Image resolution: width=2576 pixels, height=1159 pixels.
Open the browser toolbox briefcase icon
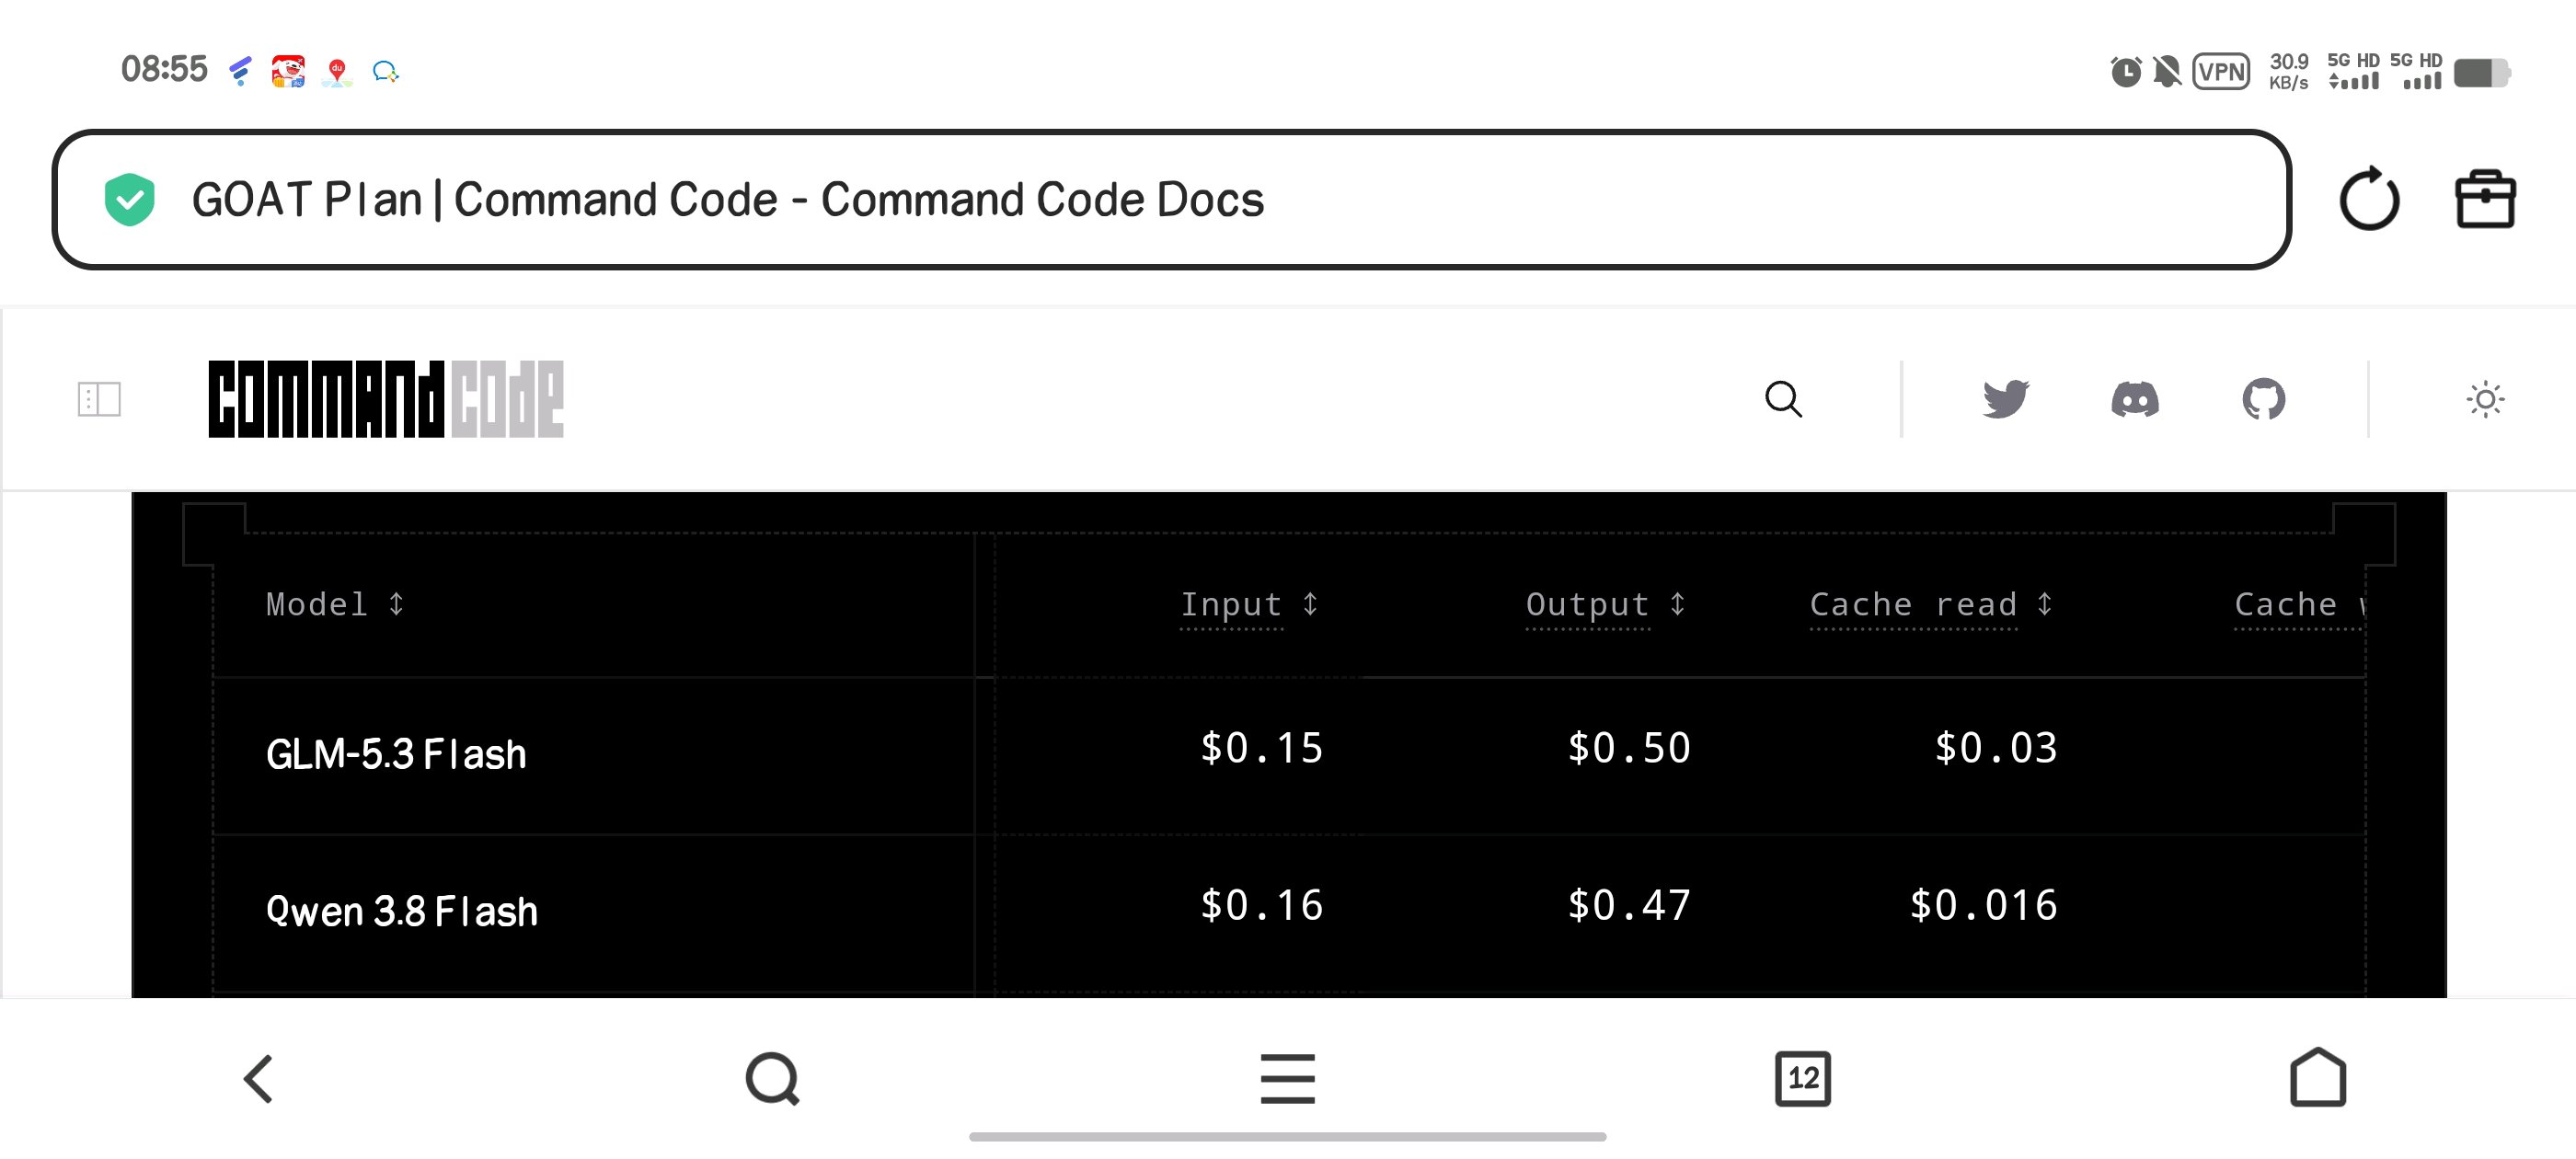[x=2485, y=199]
